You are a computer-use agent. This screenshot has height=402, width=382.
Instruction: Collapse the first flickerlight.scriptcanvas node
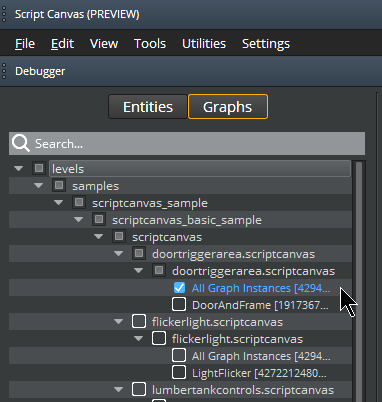(119, 321)
